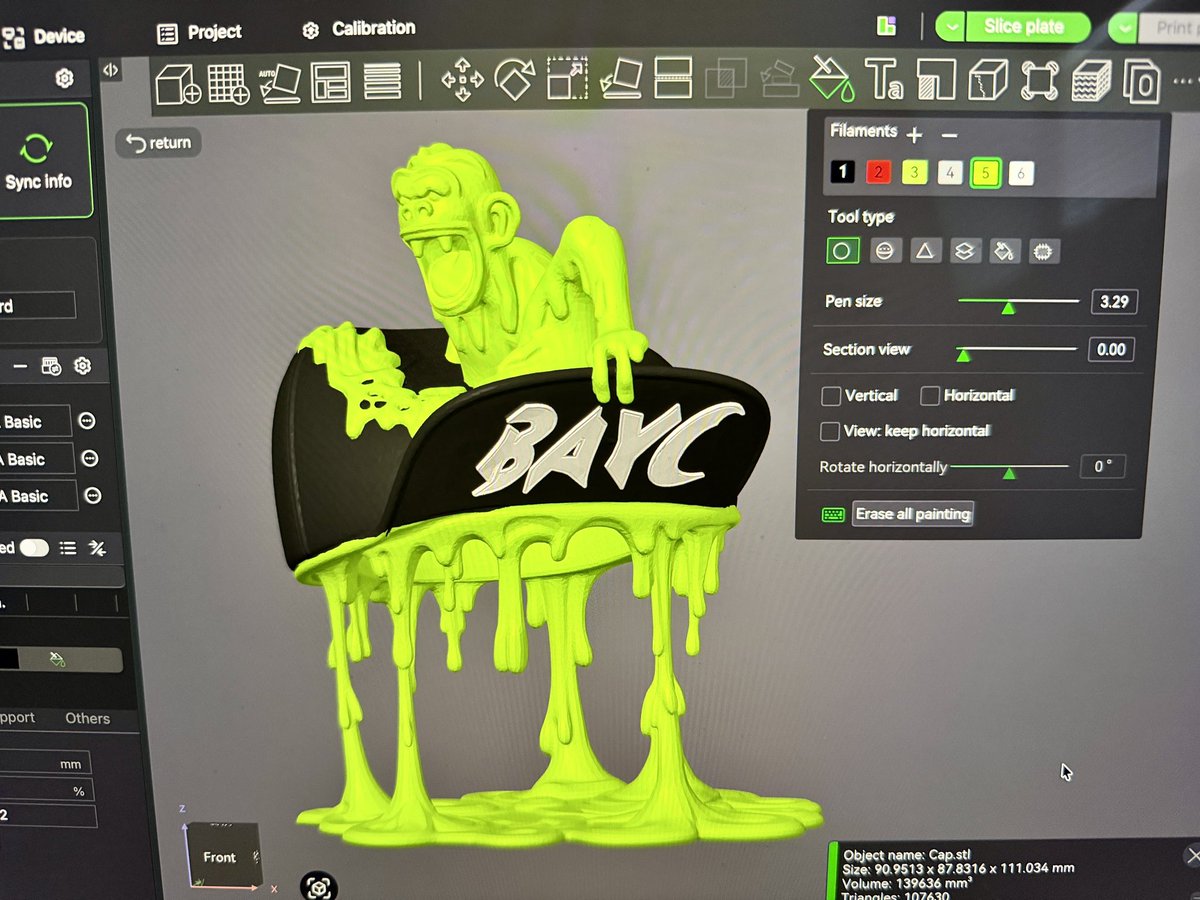The width and height of the screenshot is (1200, 900).
Task: Click the sidebar collapse arrows icon
Action: [111, 70]
